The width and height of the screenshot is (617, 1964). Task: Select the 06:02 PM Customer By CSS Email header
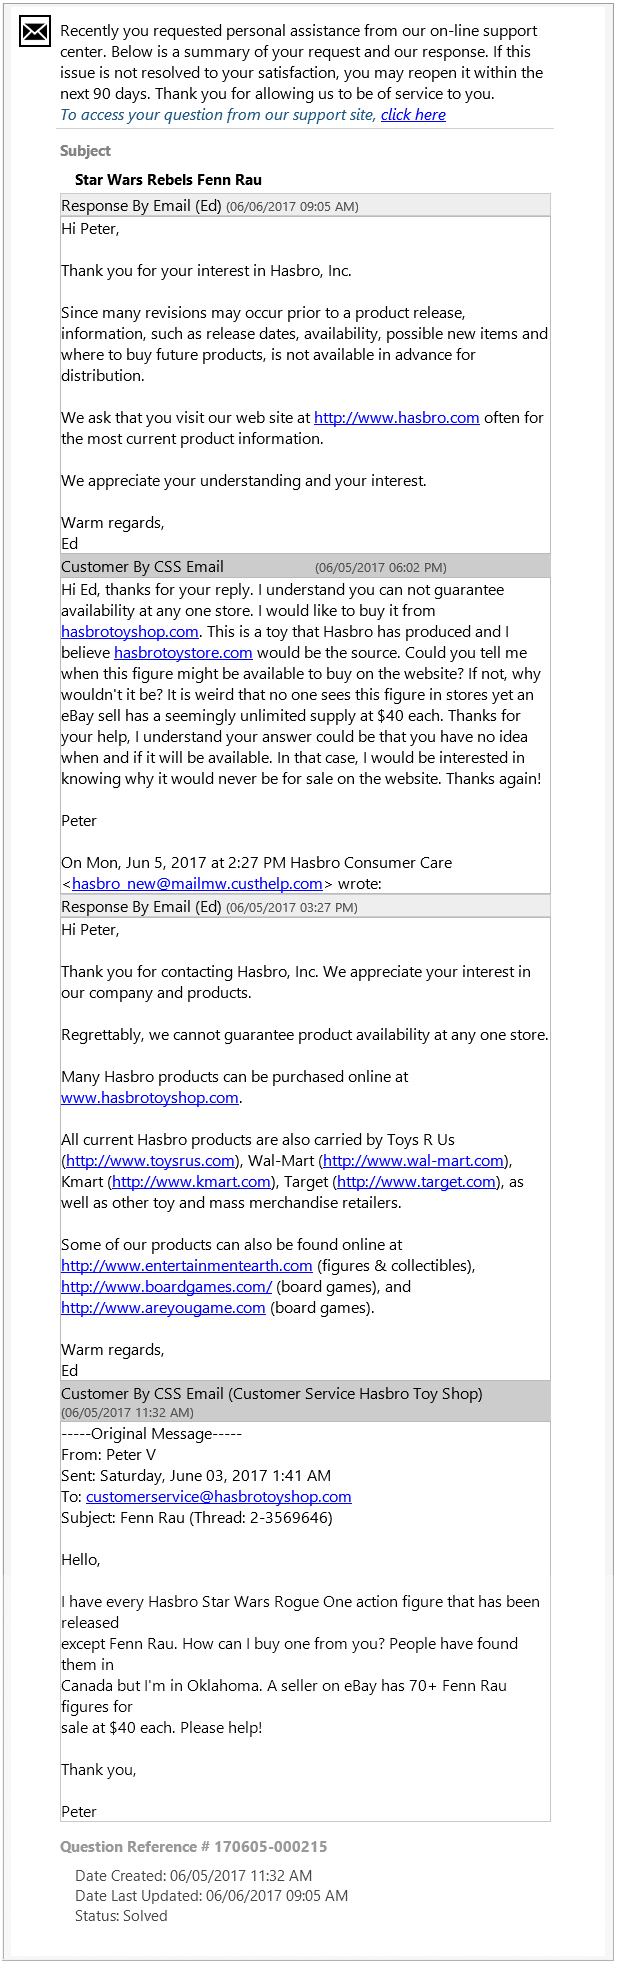coord(305,567)
